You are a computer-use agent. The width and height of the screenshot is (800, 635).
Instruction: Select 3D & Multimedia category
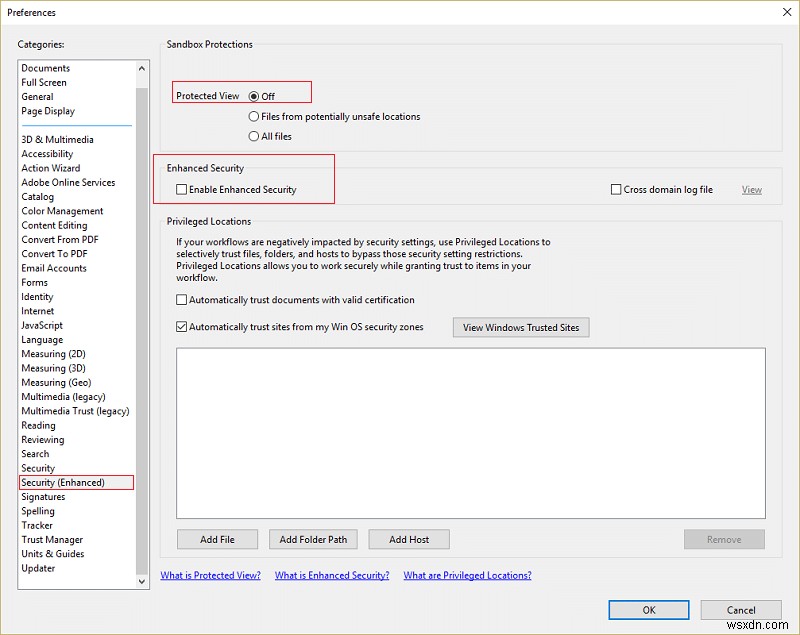pyautogui.click(x=57, y=139)
